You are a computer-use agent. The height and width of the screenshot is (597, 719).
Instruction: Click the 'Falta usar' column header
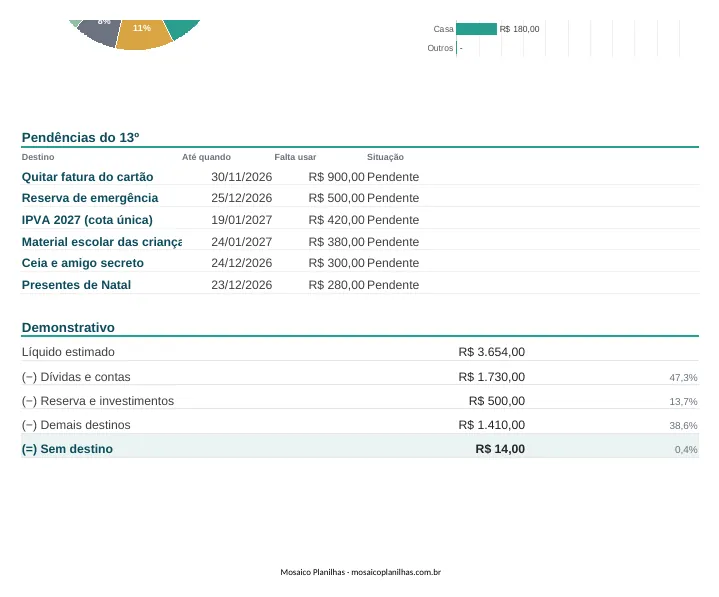pyautogui.click(x=295, y=157)
